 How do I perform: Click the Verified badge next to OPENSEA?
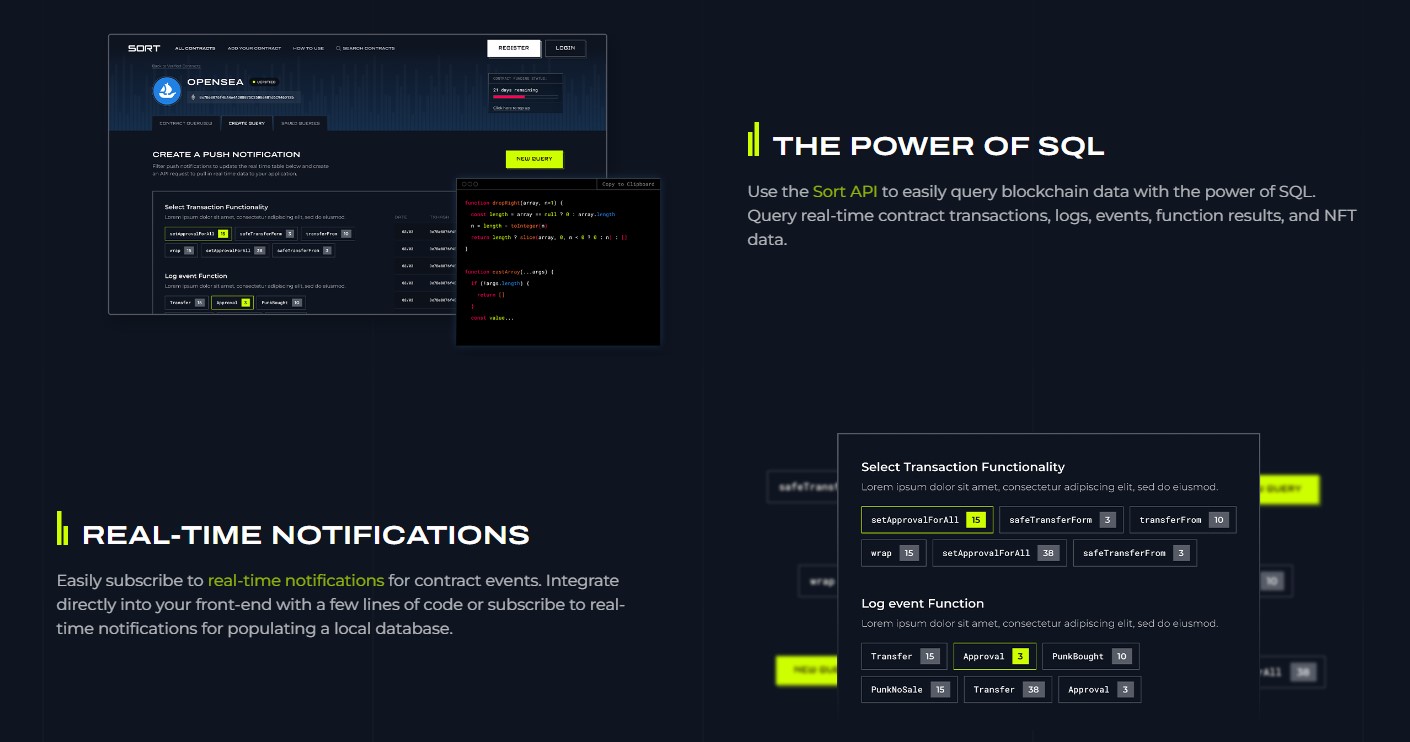(264, 82)
